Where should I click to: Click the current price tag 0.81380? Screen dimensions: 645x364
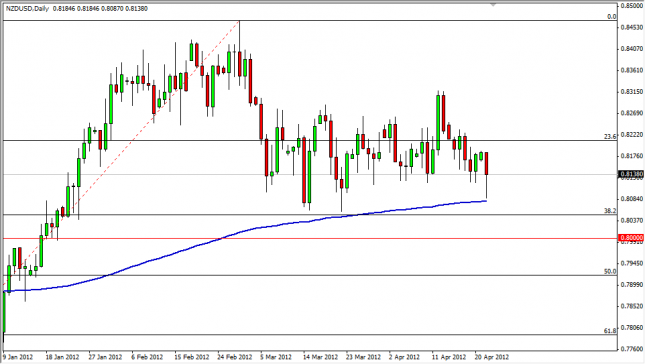click(x=631, y=174)
